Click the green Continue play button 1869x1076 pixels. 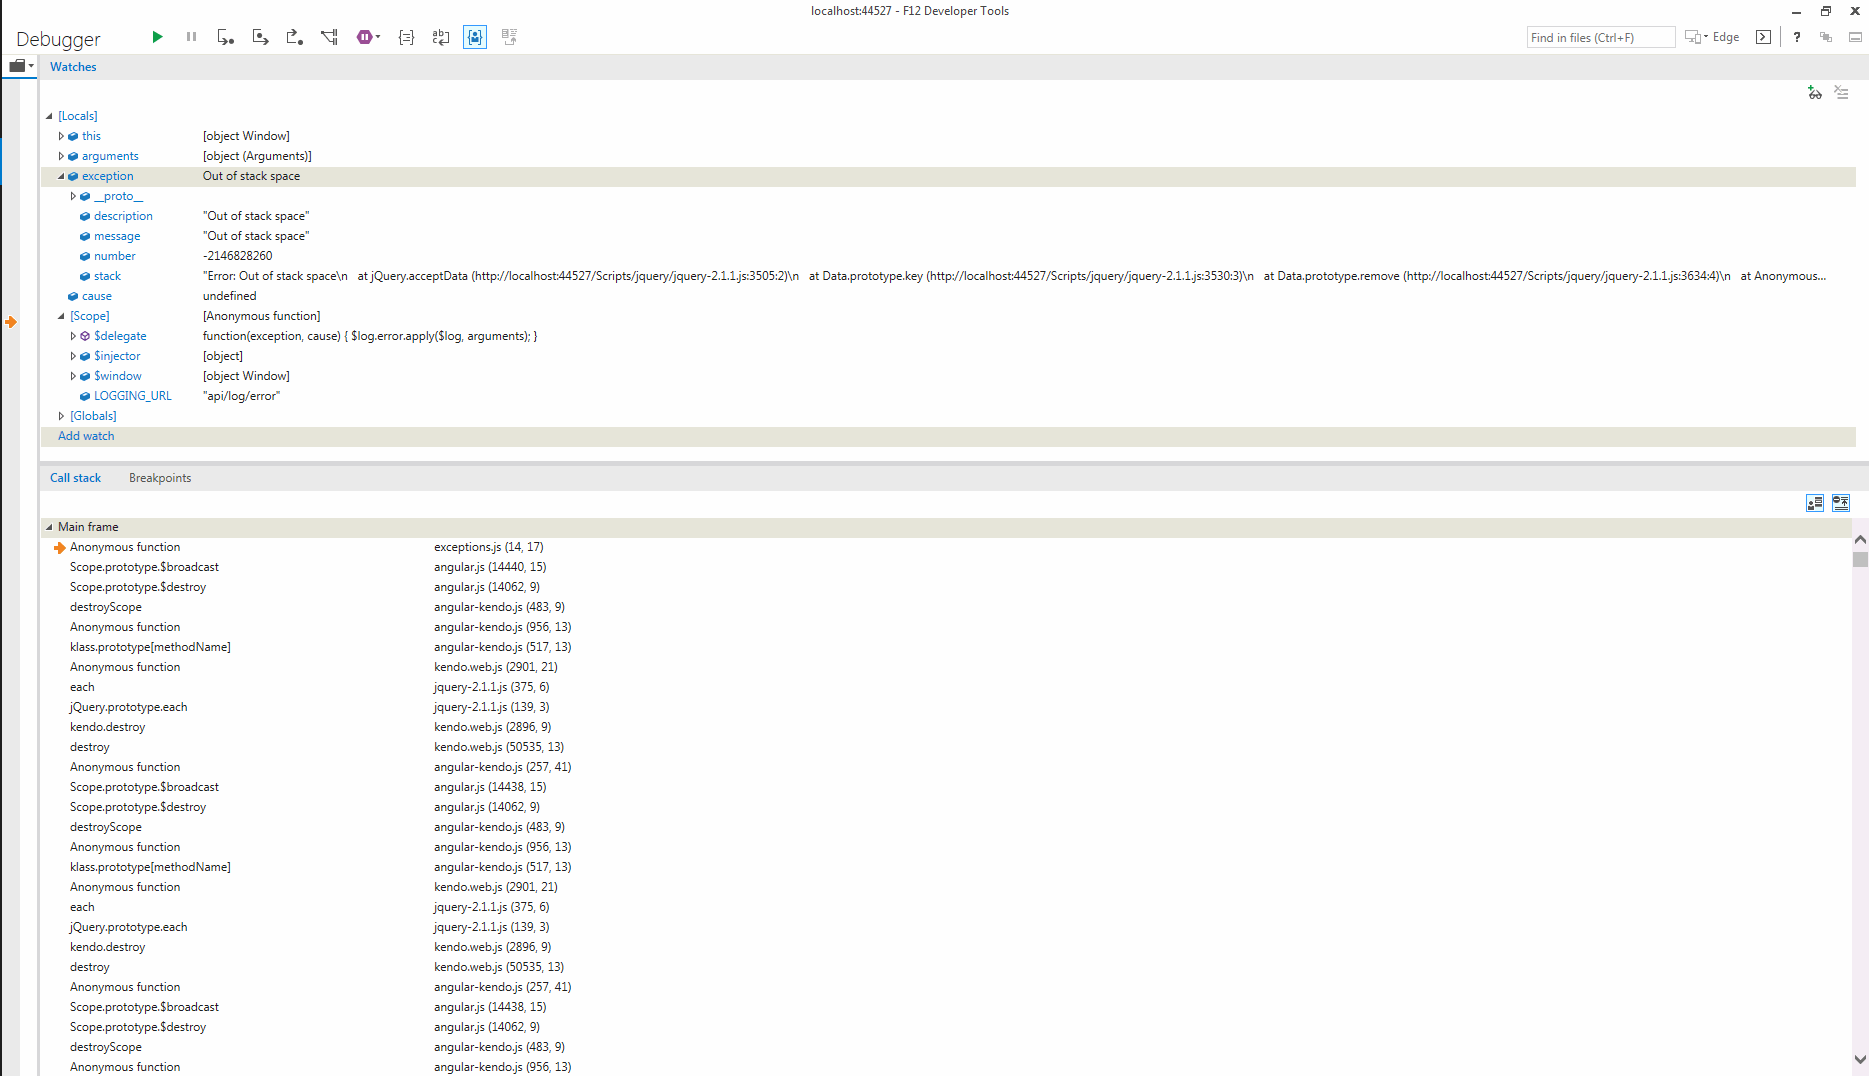tap(157, 37)
